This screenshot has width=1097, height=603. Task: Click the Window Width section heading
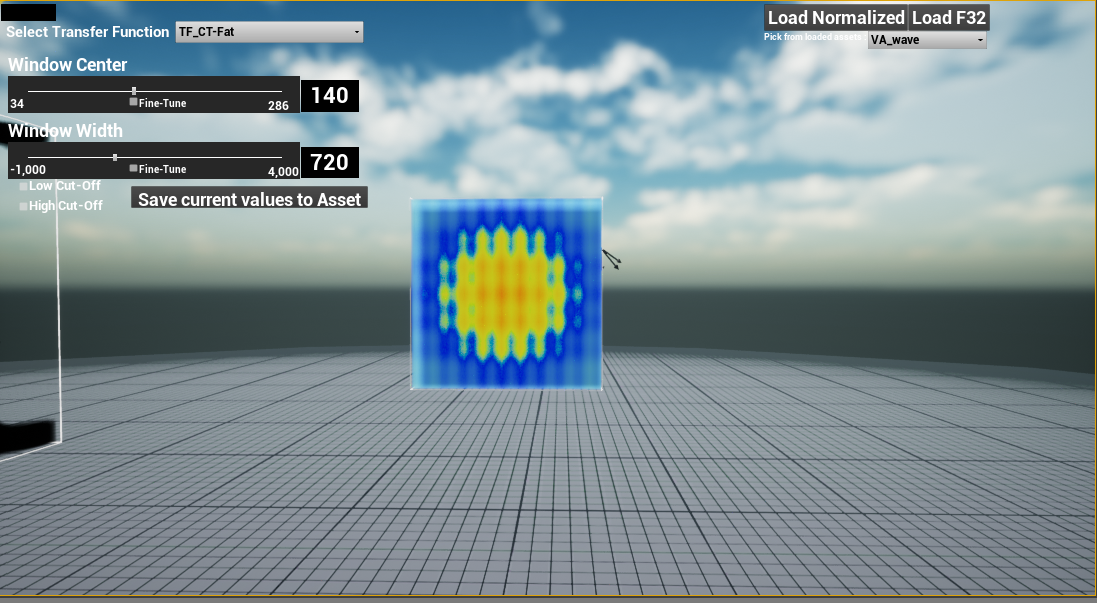click(65, 130)
